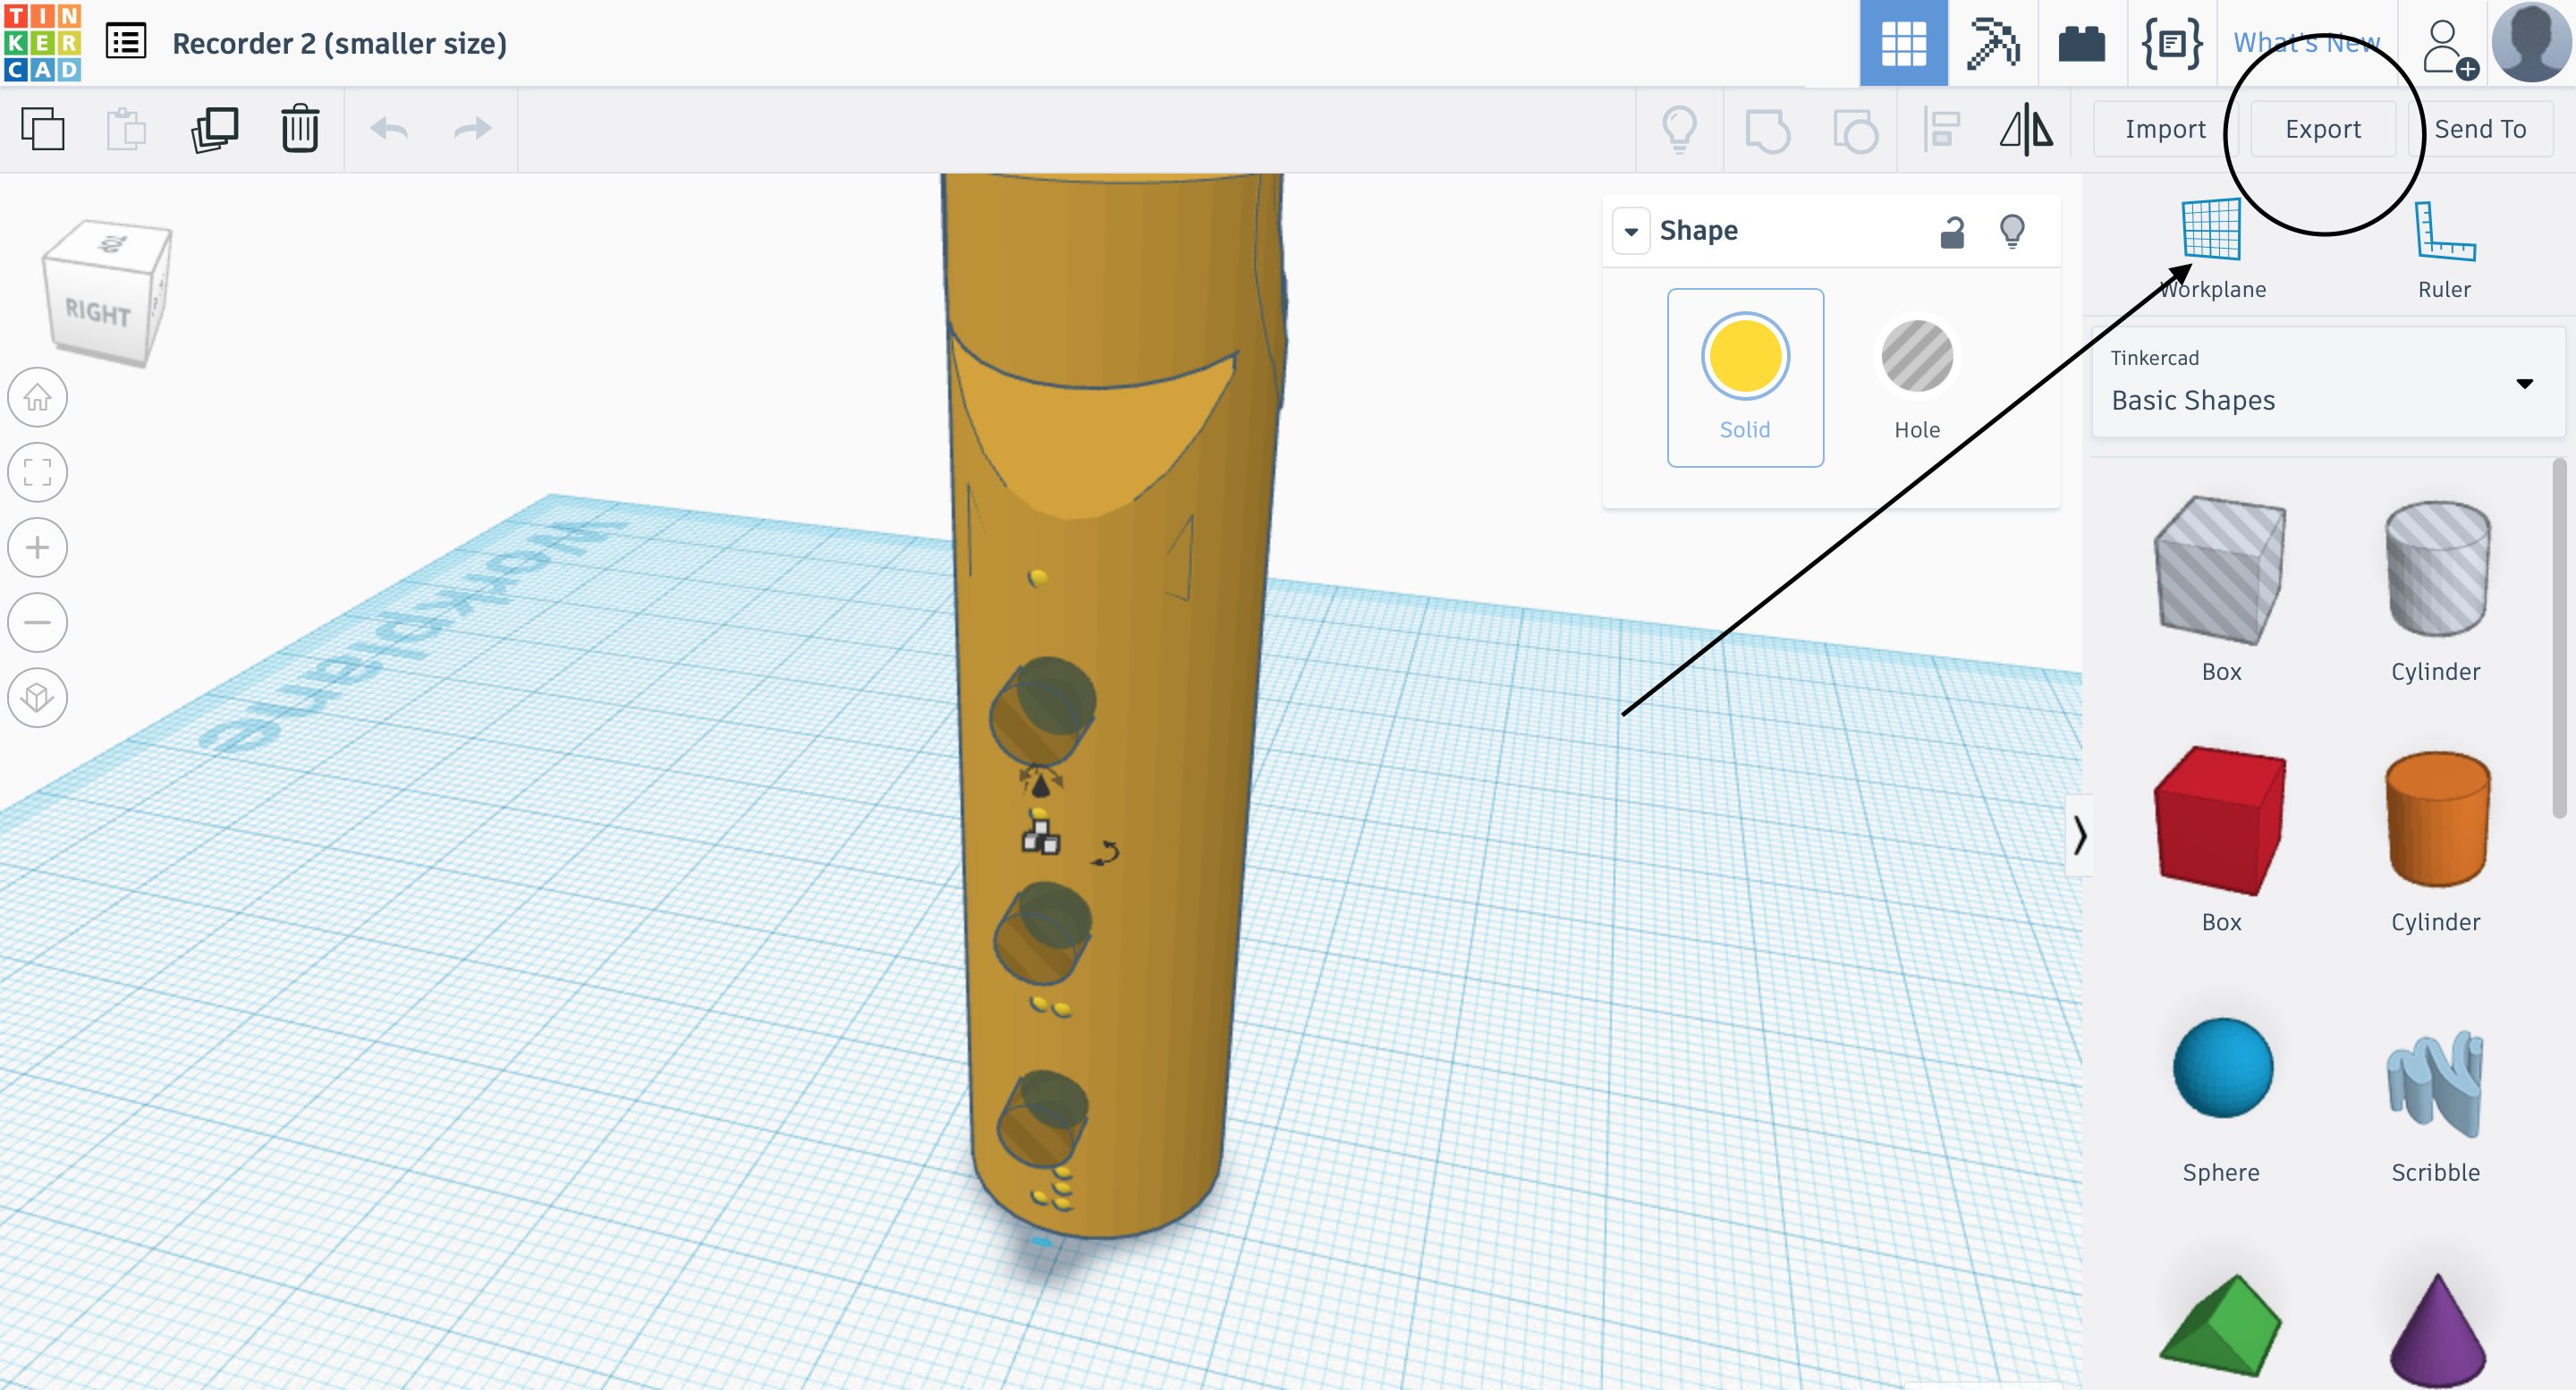Click the shapes panel scrollbar
Image resolution: width=2576 pixels, height=1390 pixels.
pyautogui.click(x=2559, y=639)
